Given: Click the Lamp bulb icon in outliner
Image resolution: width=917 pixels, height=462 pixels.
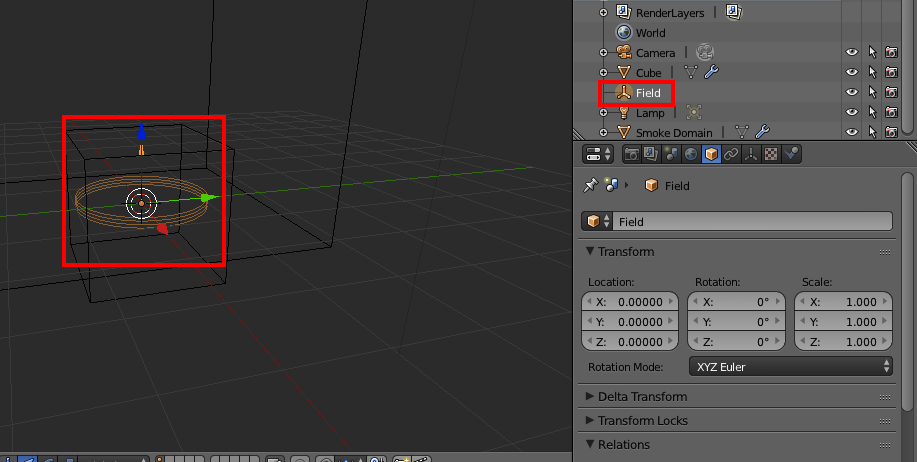Looking at the screenshot, I should (x=623, y=112).
